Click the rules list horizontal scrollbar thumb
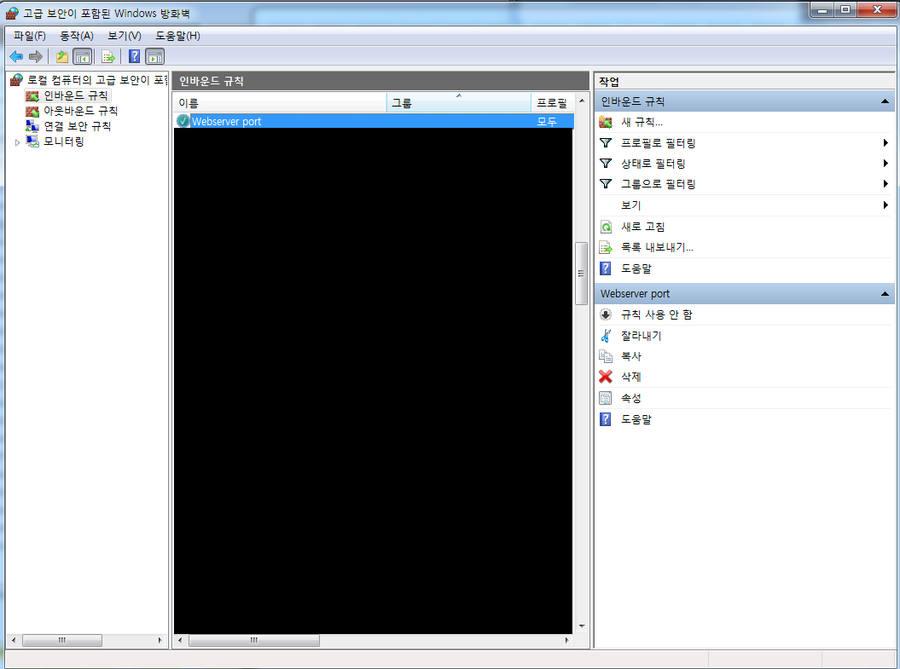Screen dimensions: 900x669 (x=254, y=640)
